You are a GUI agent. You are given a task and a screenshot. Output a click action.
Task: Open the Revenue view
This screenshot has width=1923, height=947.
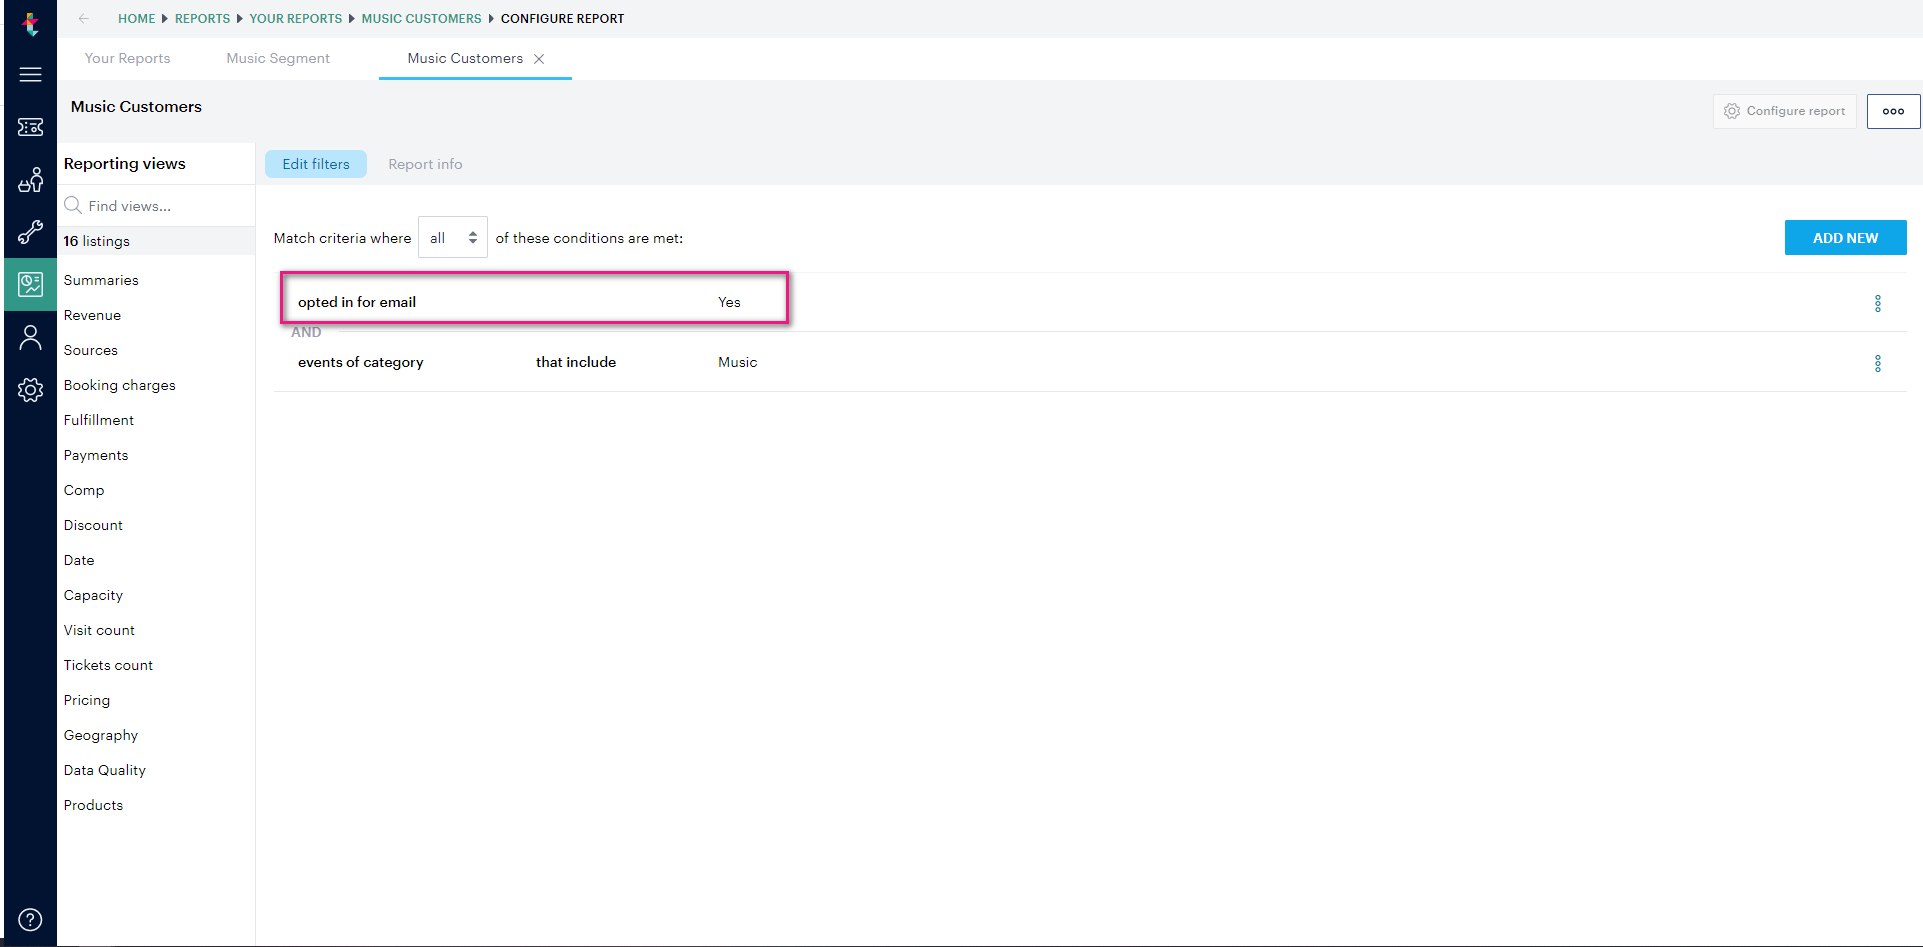pos(92,315)
